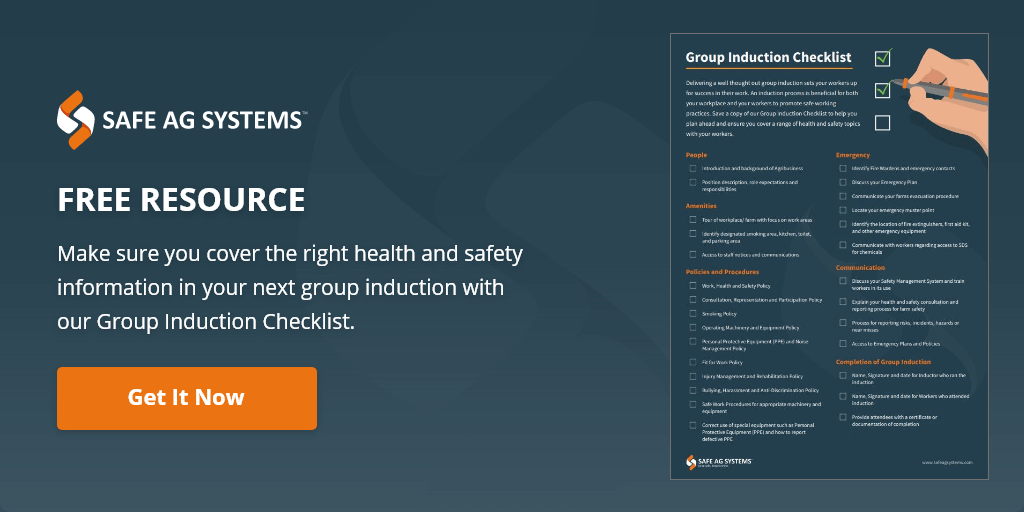Check Work, Health and Safety Policy box

point(692,285)
